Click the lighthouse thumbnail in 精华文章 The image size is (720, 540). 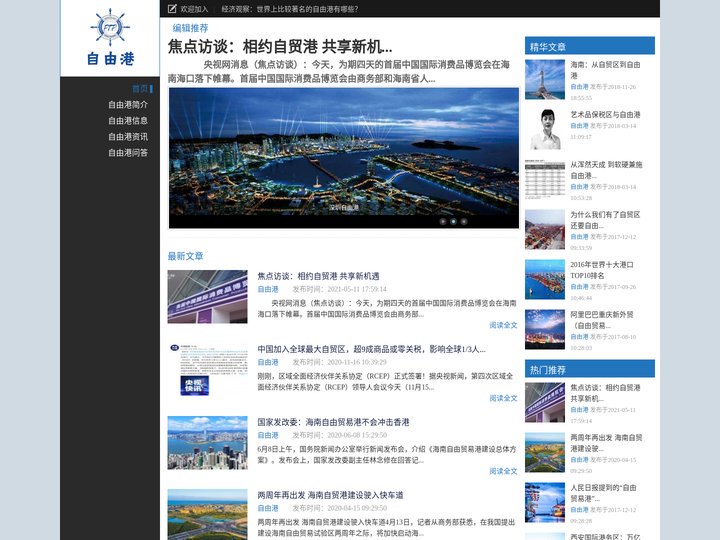point(545,79)
